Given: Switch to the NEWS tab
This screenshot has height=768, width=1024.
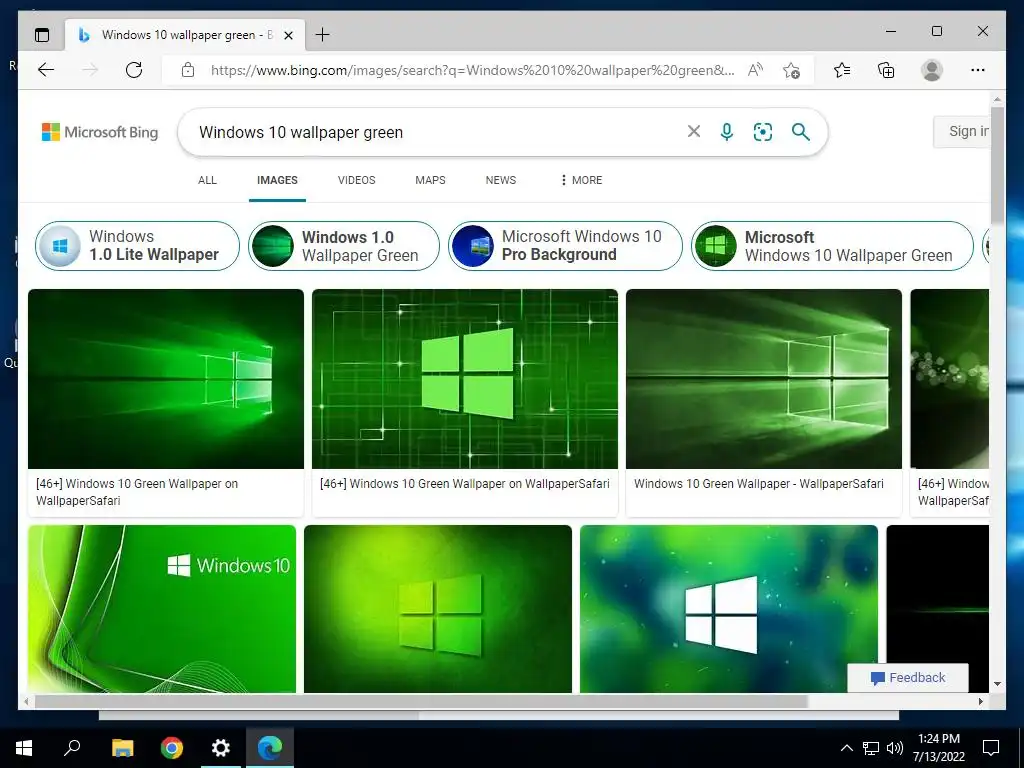Looking at the screenshot, I should tap(501, 180).
